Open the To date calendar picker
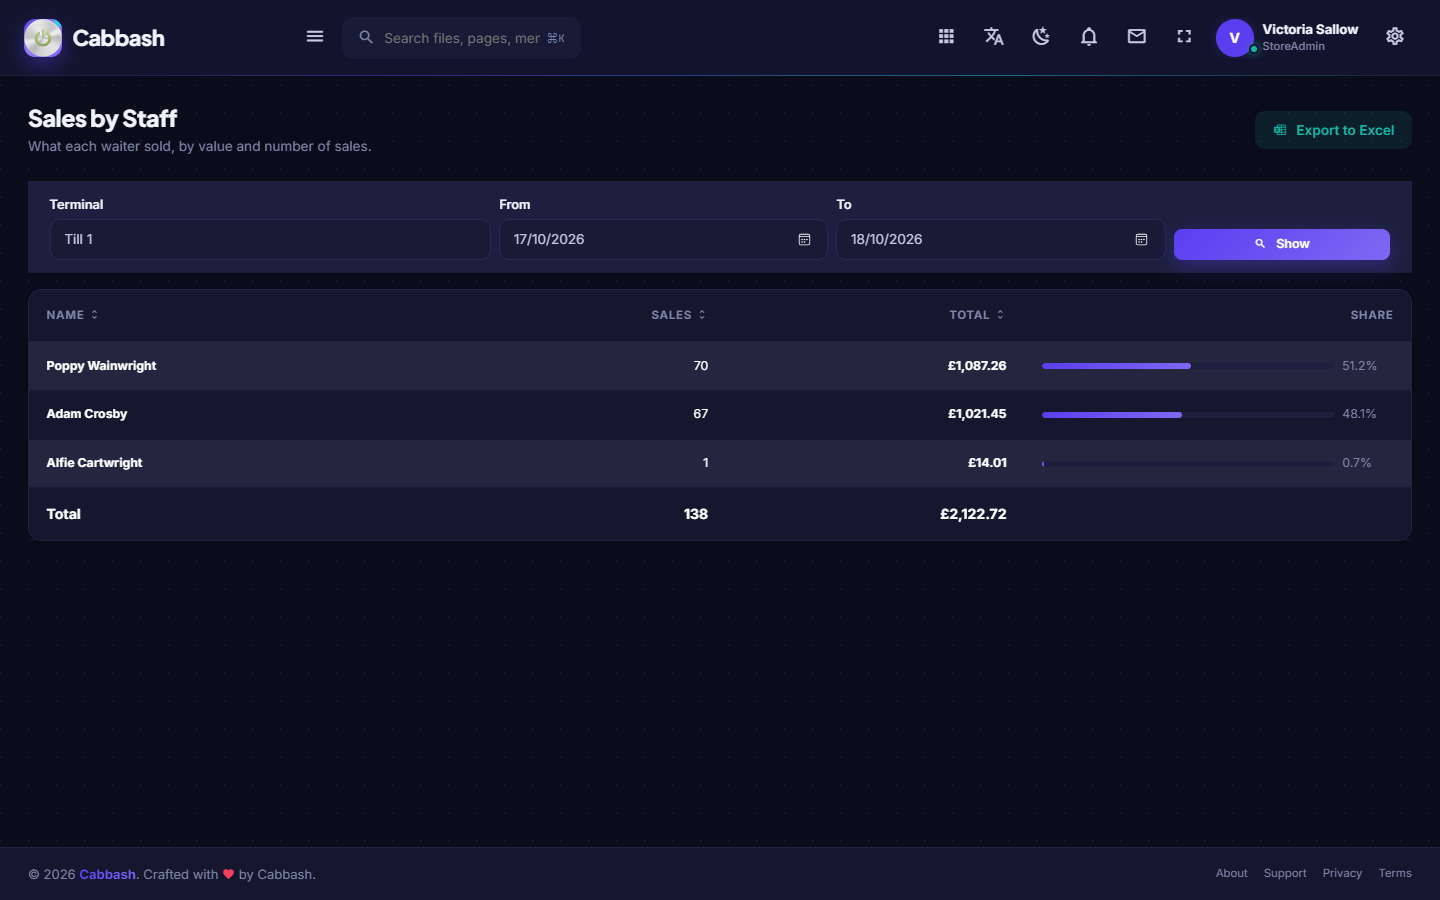Viewport: 1440px width, 900px height. pyautogui.click(x=1141, y=240)
